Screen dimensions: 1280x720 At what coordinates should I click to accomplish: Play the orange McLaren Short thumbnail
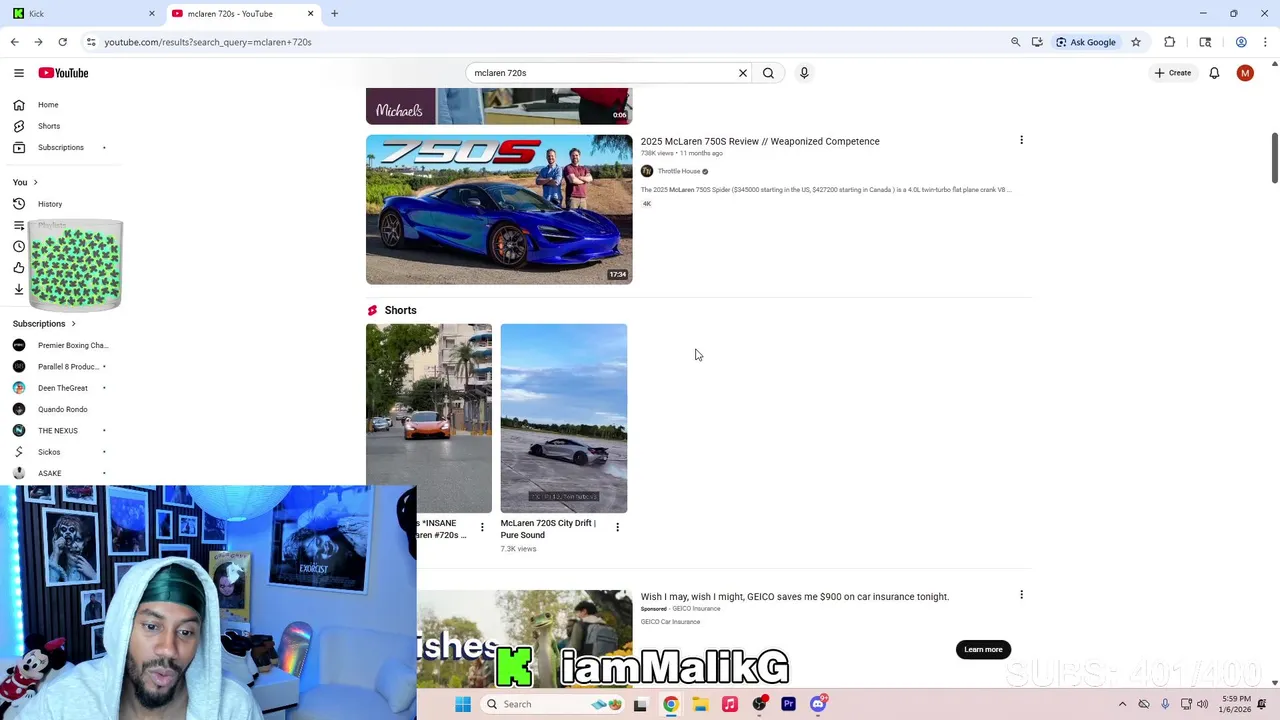(429, 418)
